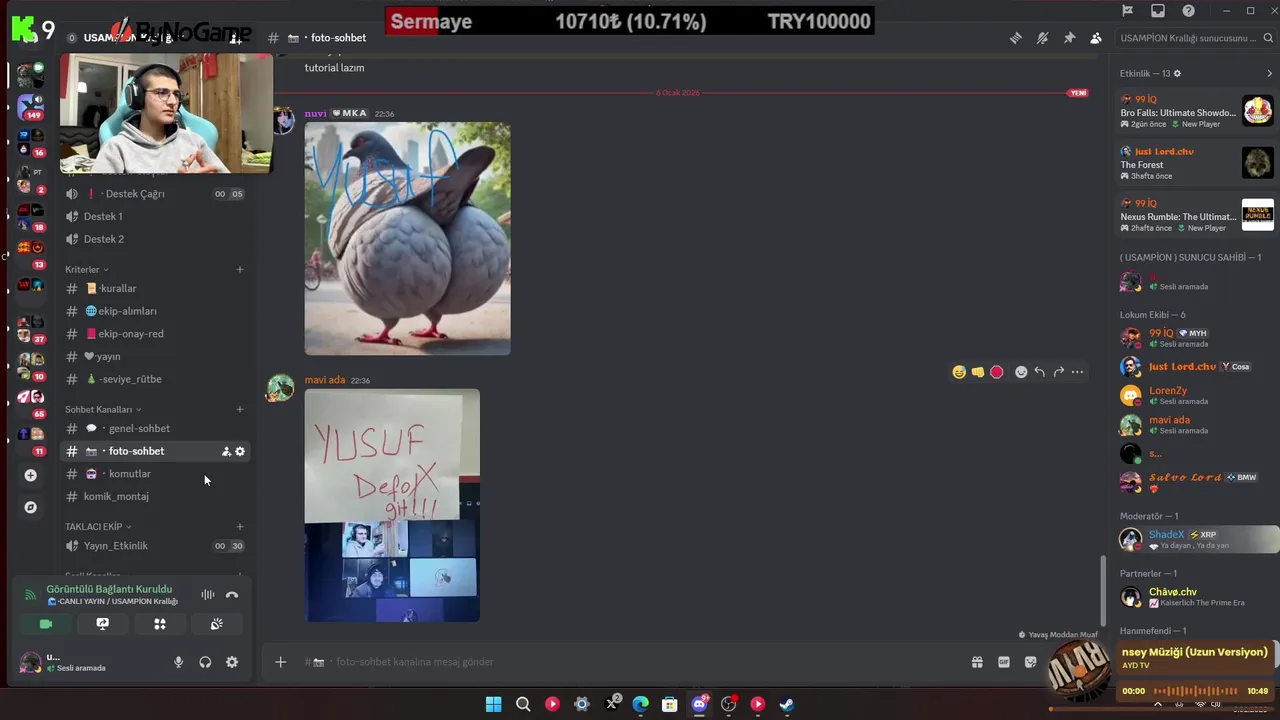This screenshot has width=1280, height=720.
Task: Open the Windows taskbar search
Action: click(523, 704)
